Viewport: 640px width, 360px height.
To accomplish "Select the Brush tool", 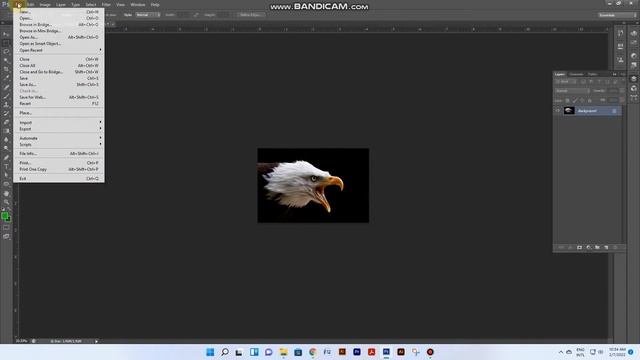I will pos(6,96).
